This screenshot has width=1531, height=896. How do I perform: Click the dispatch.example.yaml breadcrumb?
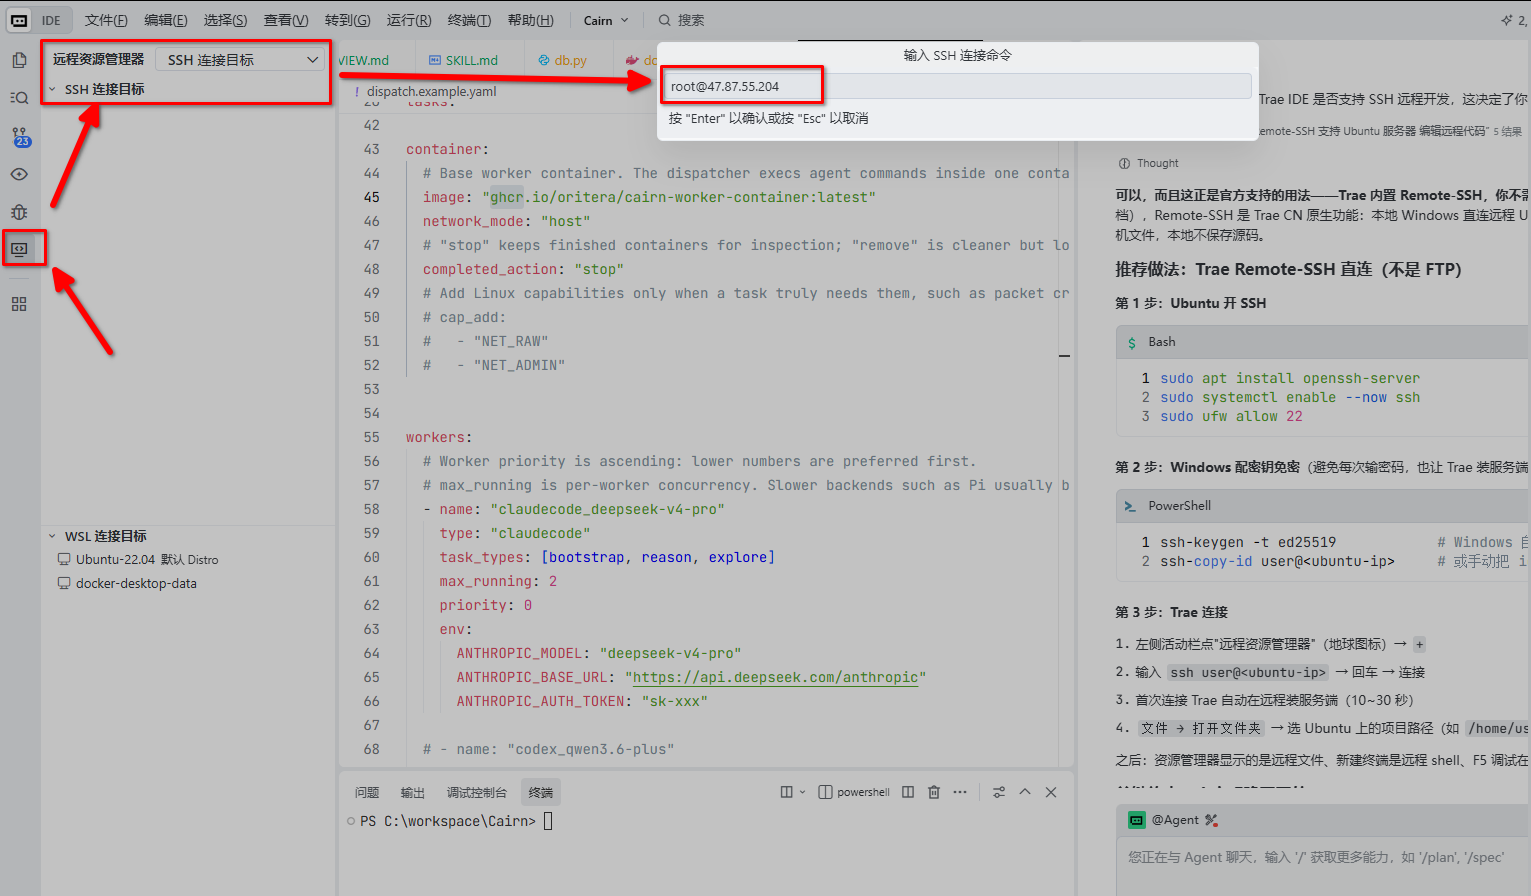431,91
